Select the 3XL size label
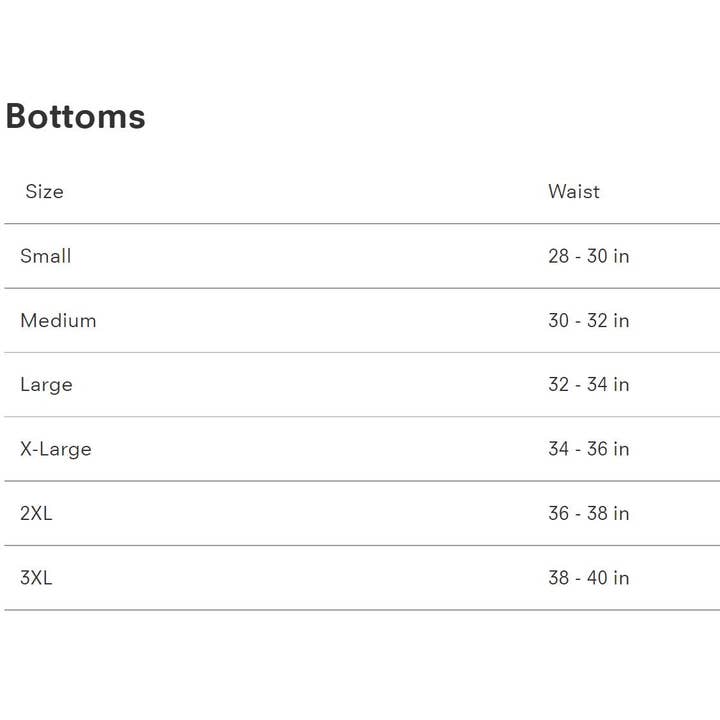Viewport: 720px width, 720px height. point(36,578)
